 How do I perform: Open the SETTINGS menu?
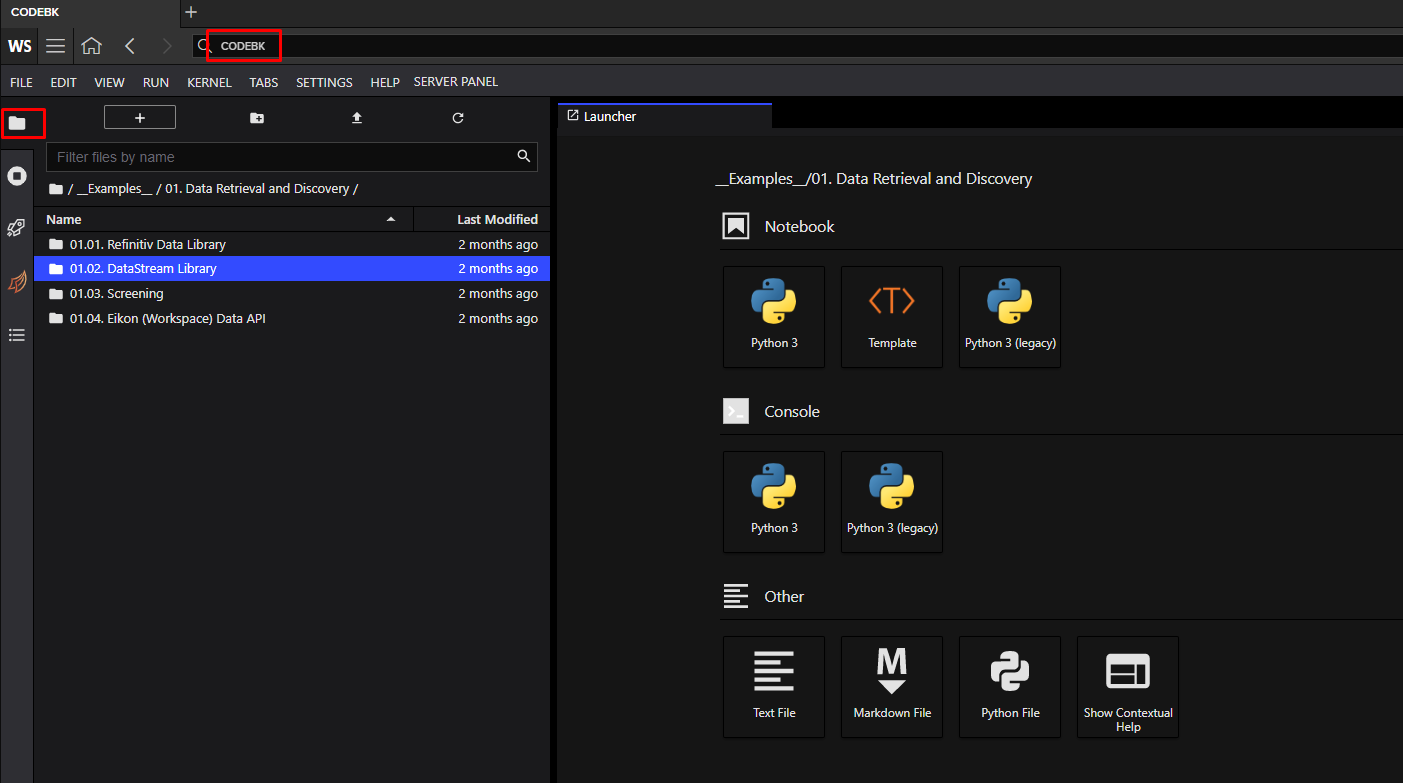point(324,83)
